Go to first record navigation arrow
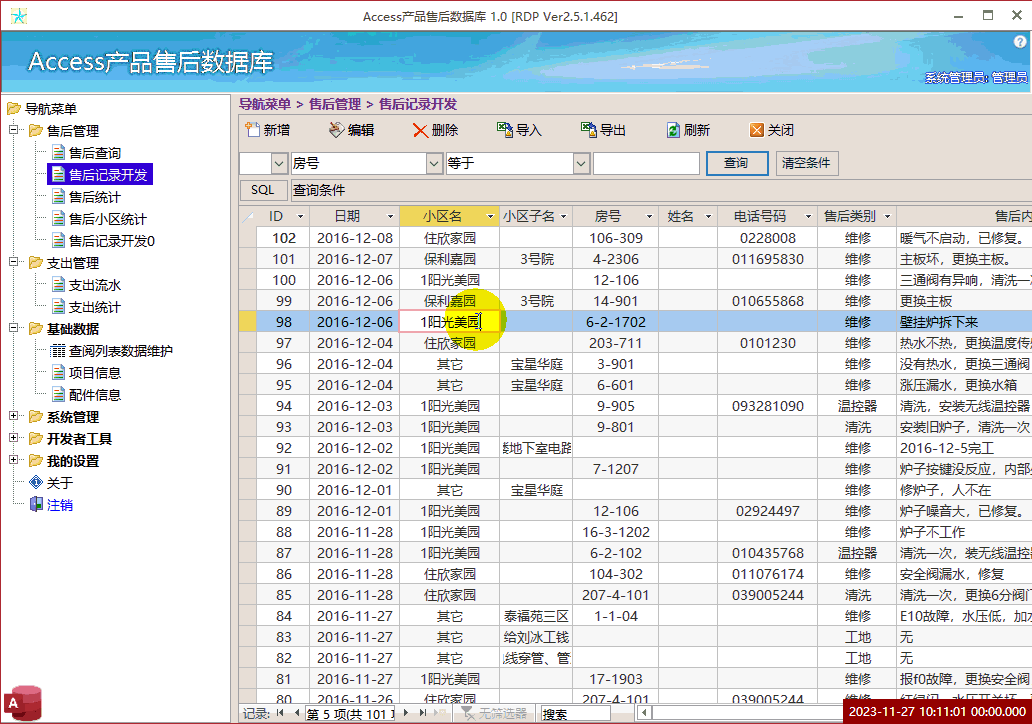 (280, 713)
